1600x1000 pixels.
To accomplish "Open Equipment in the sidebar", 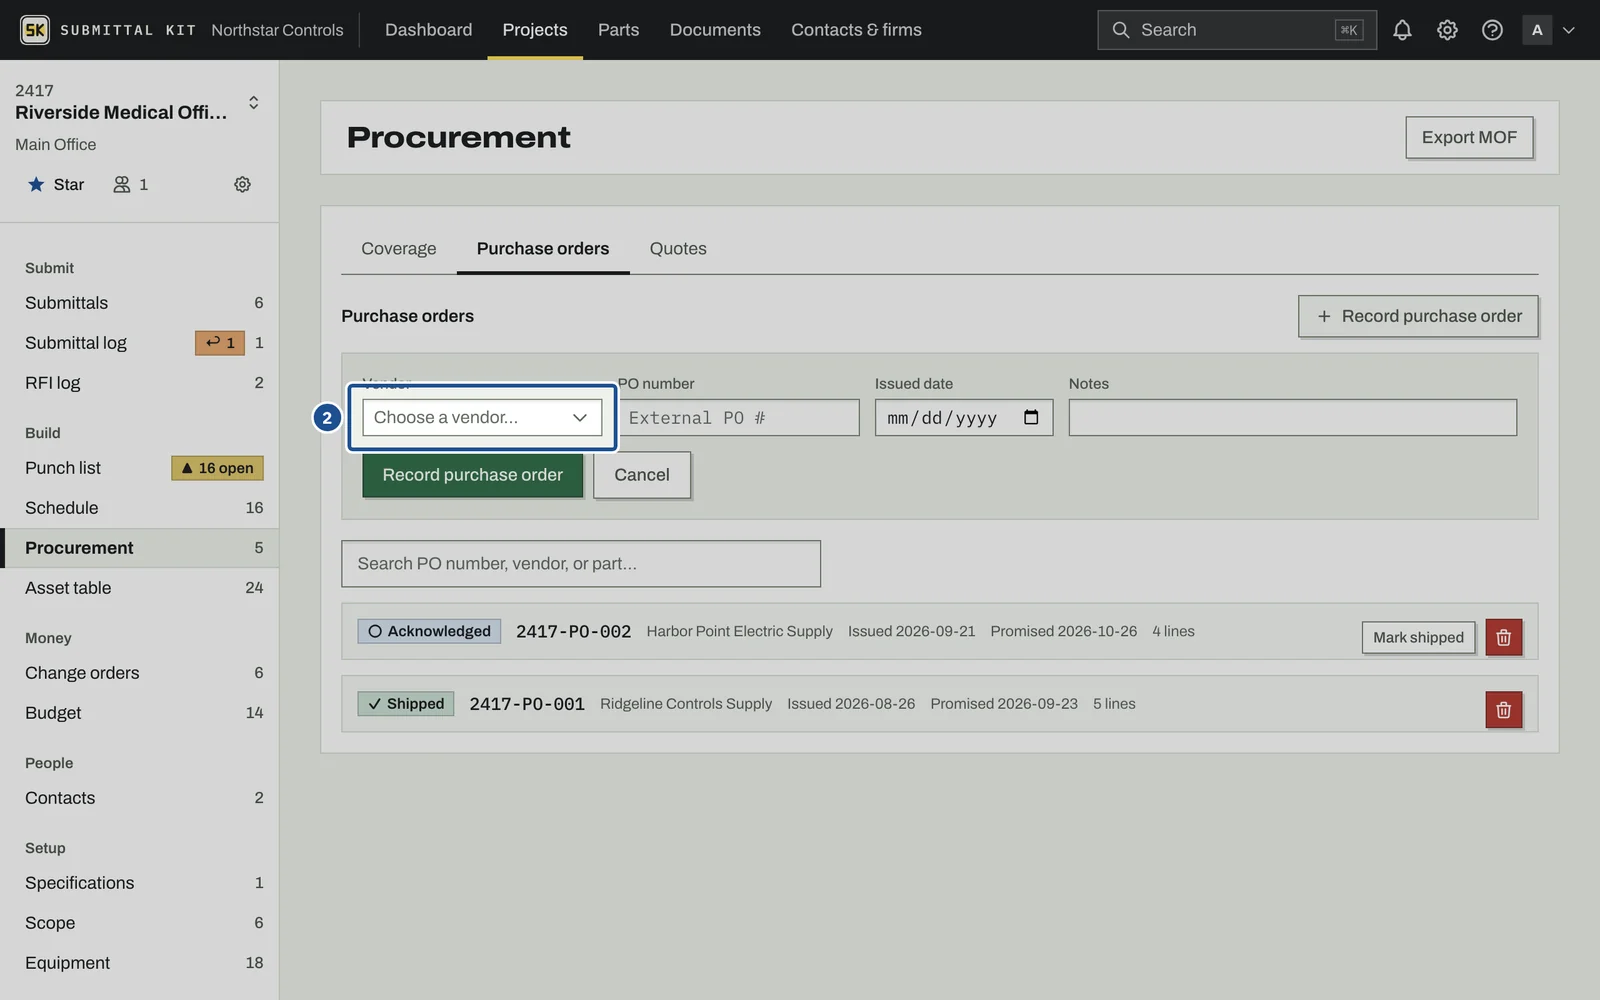I will pos(140,963).
